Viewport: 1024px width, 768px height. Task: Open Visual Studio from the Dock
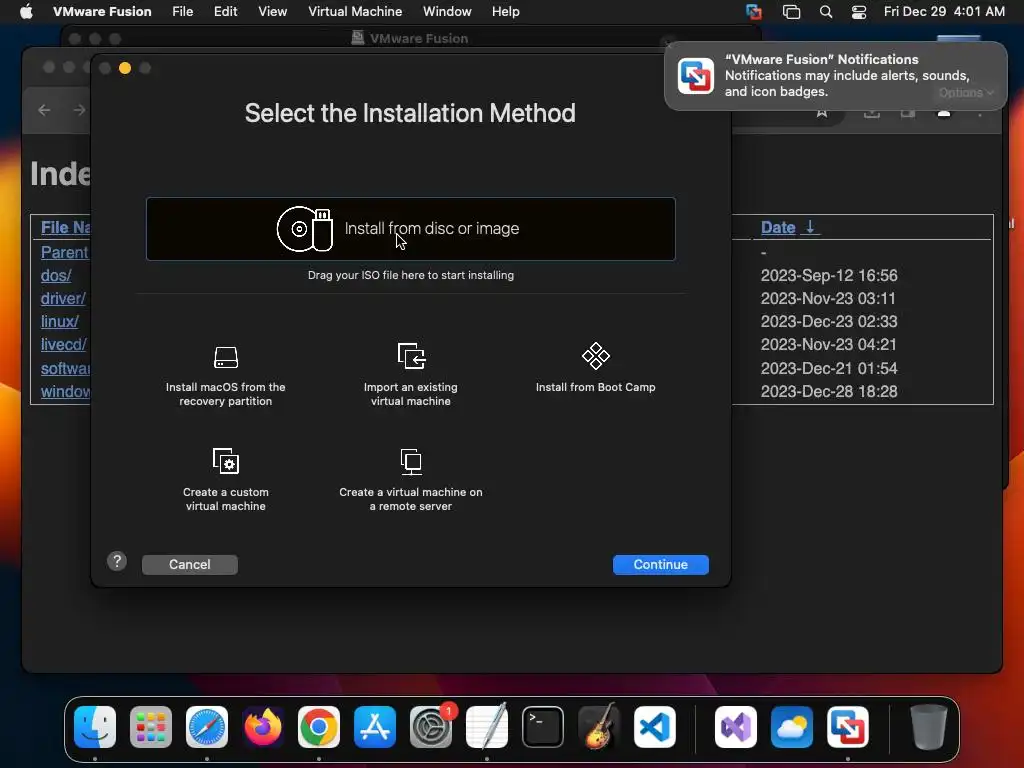pos(736,727)
